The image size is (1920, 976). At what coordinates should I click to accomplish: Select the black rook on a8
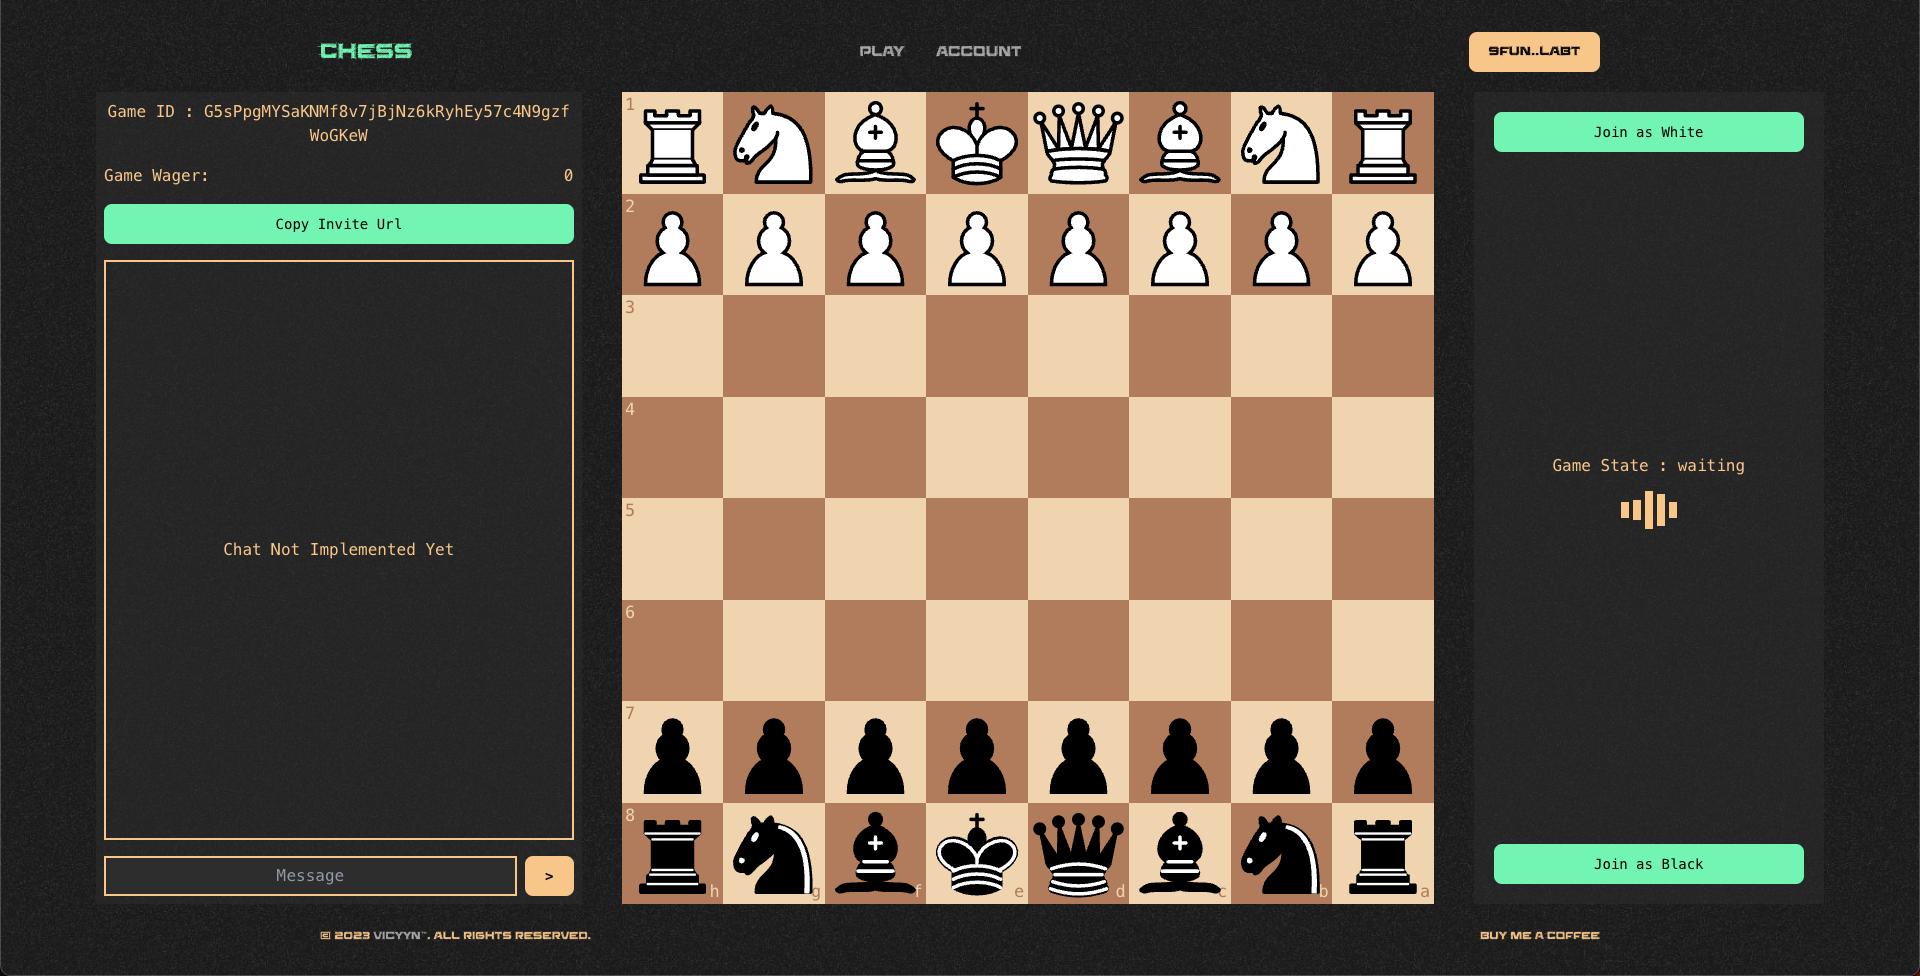[x=1383, y=855]
